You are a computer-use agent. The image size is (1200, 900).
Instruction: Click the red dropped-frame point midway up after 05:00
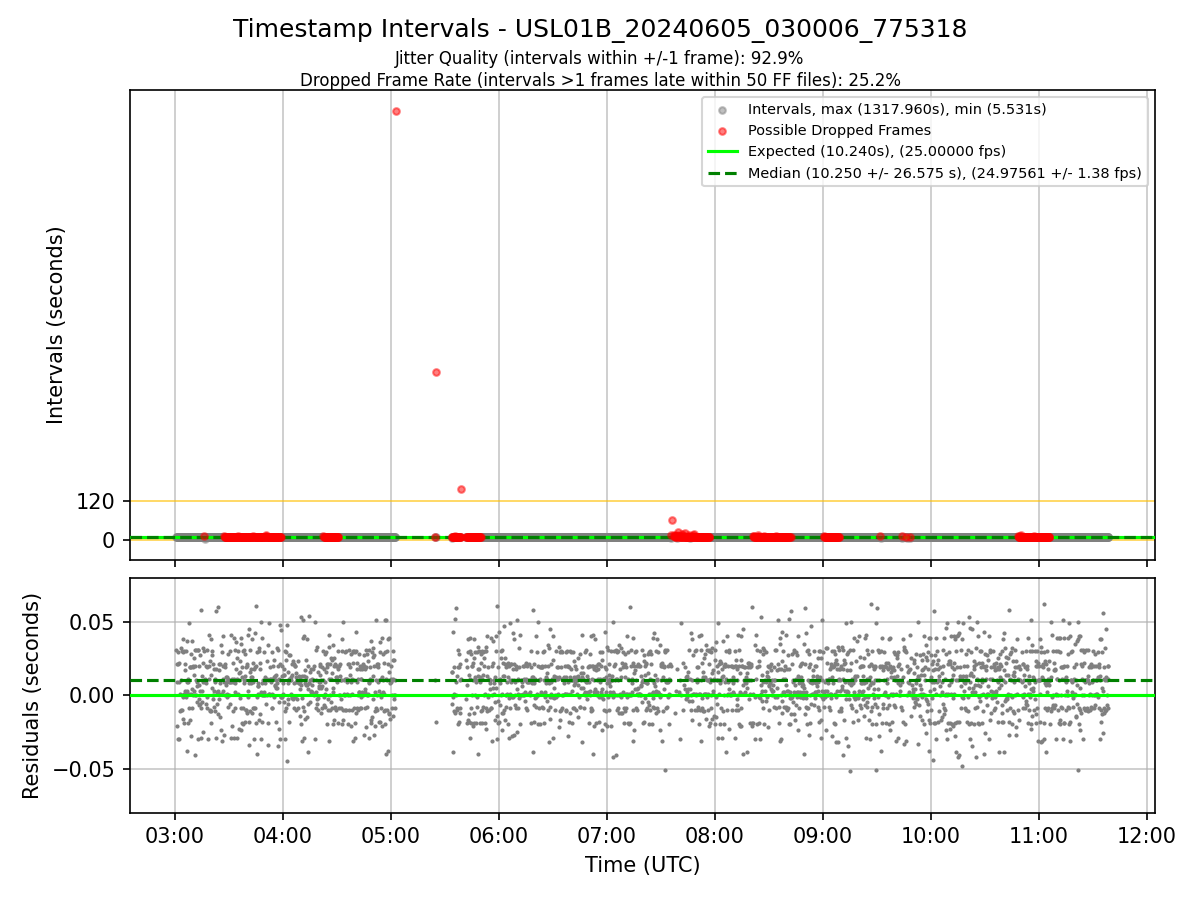pyautogui.click(x=436, y=372)
